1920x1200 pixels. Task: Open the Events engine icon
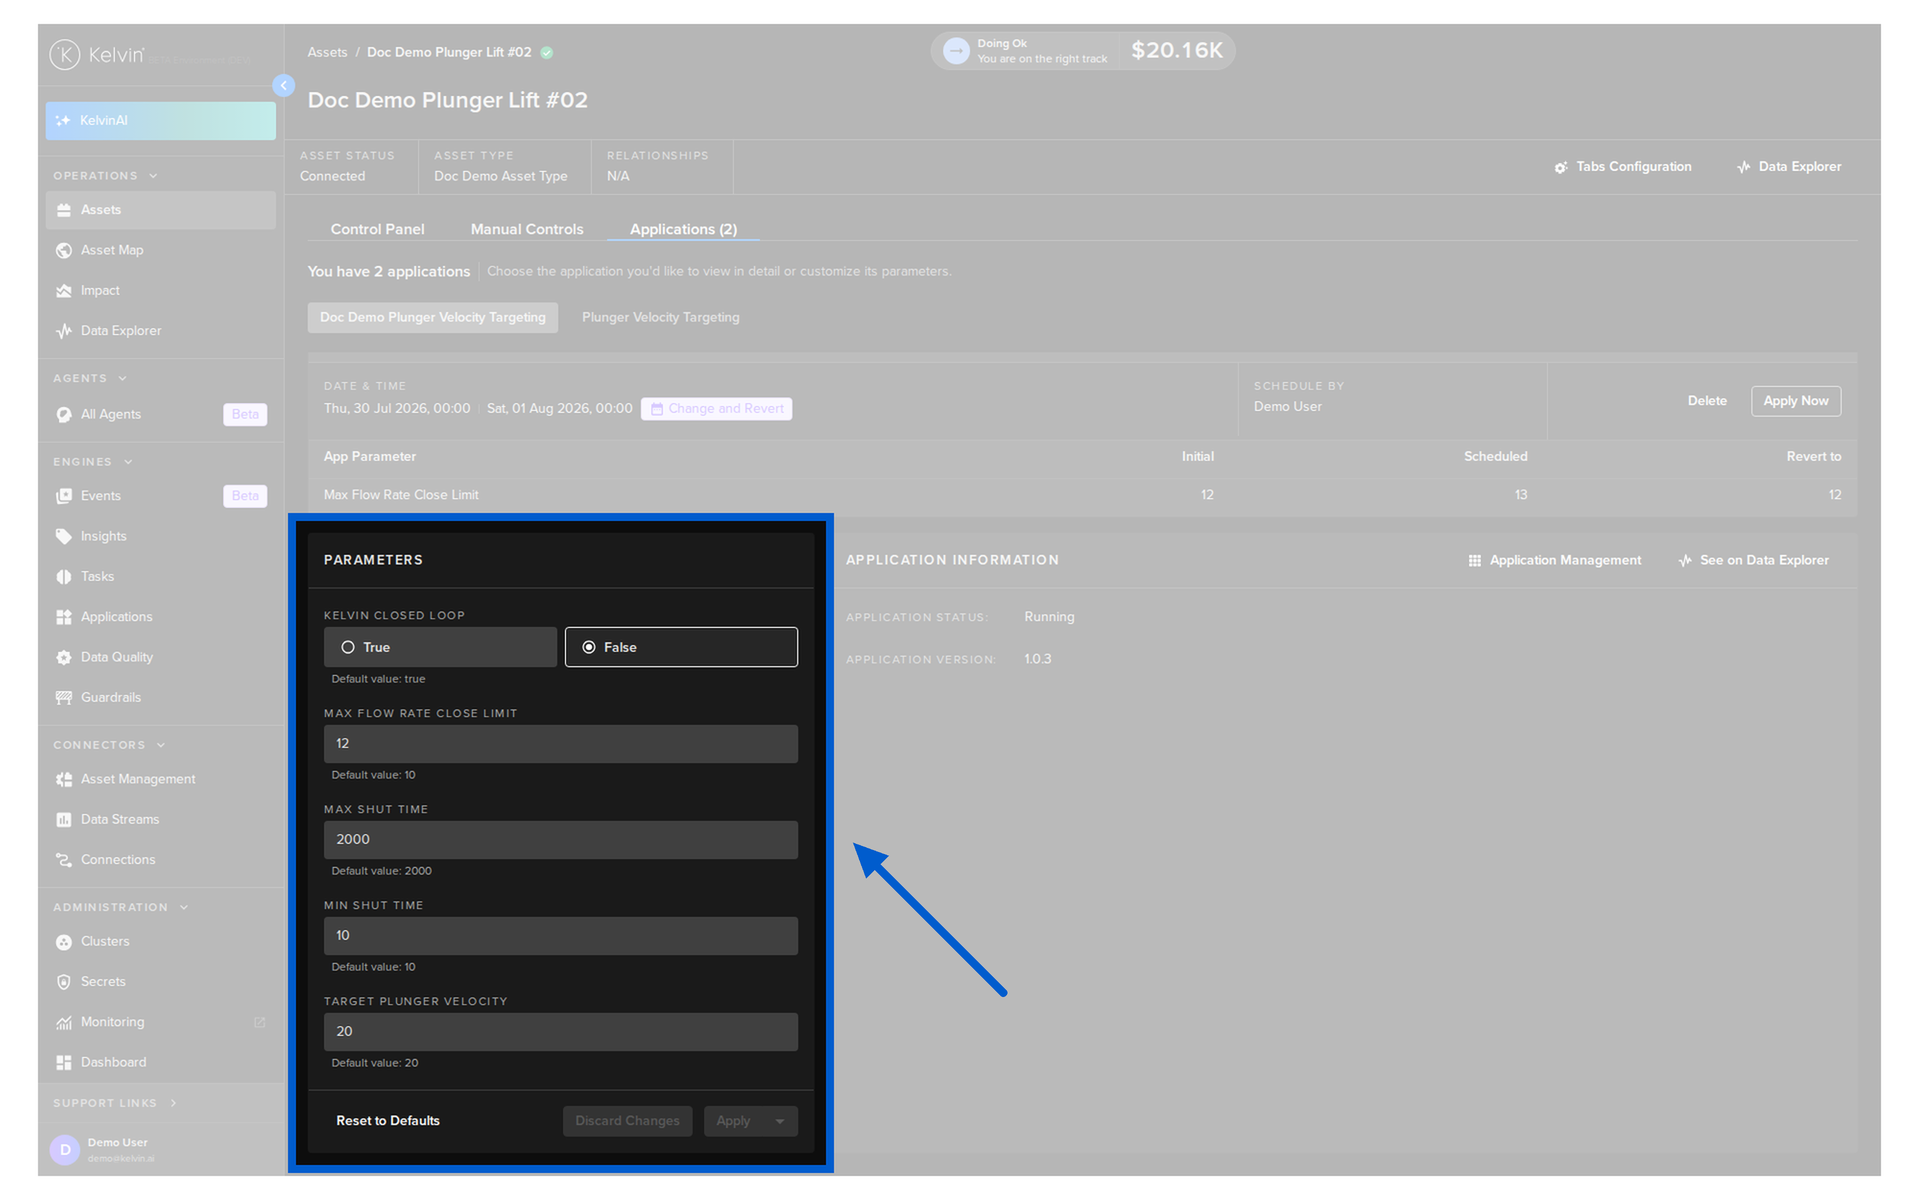pos(64,496)
